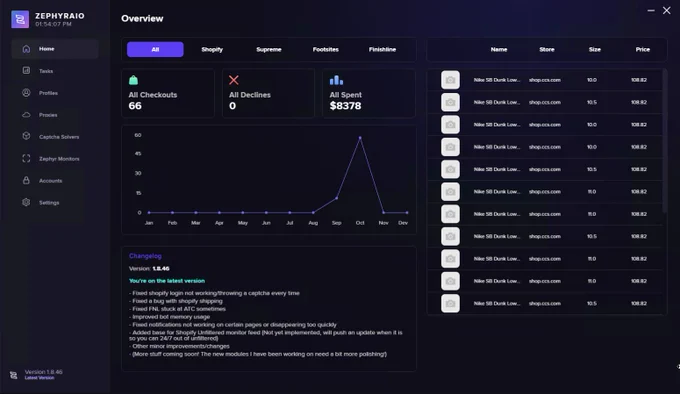The image size is (680, 394).
Task: Click the Latest Version link
Action: [x=39, y=378]
